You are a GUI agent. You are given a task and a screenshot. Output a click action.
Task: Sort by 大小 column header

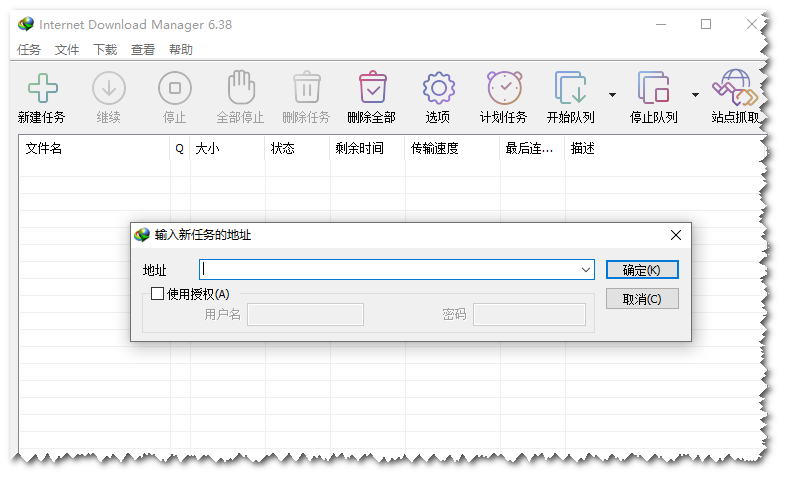click(227, 148)
